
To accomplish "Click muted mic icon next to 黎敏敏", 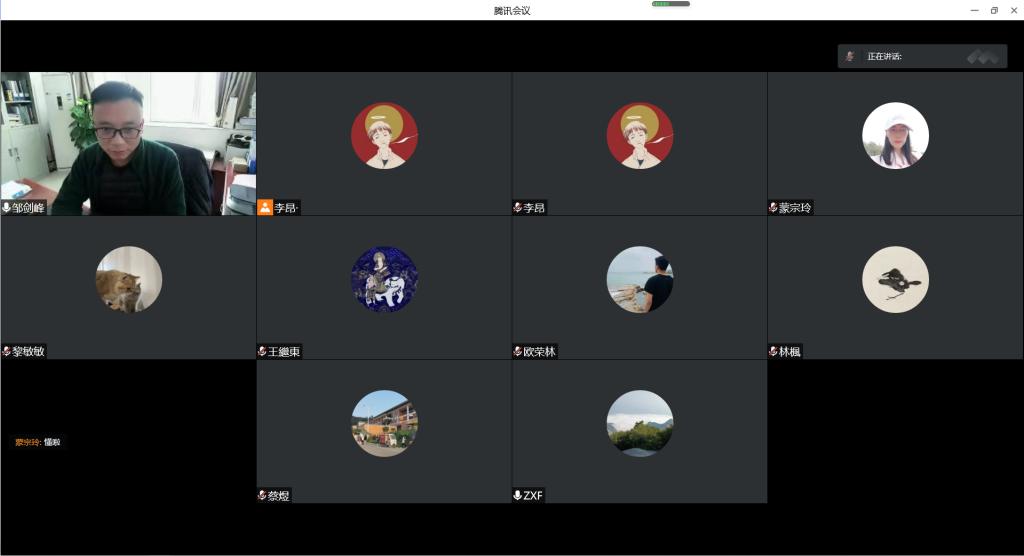I will [7, 352].
